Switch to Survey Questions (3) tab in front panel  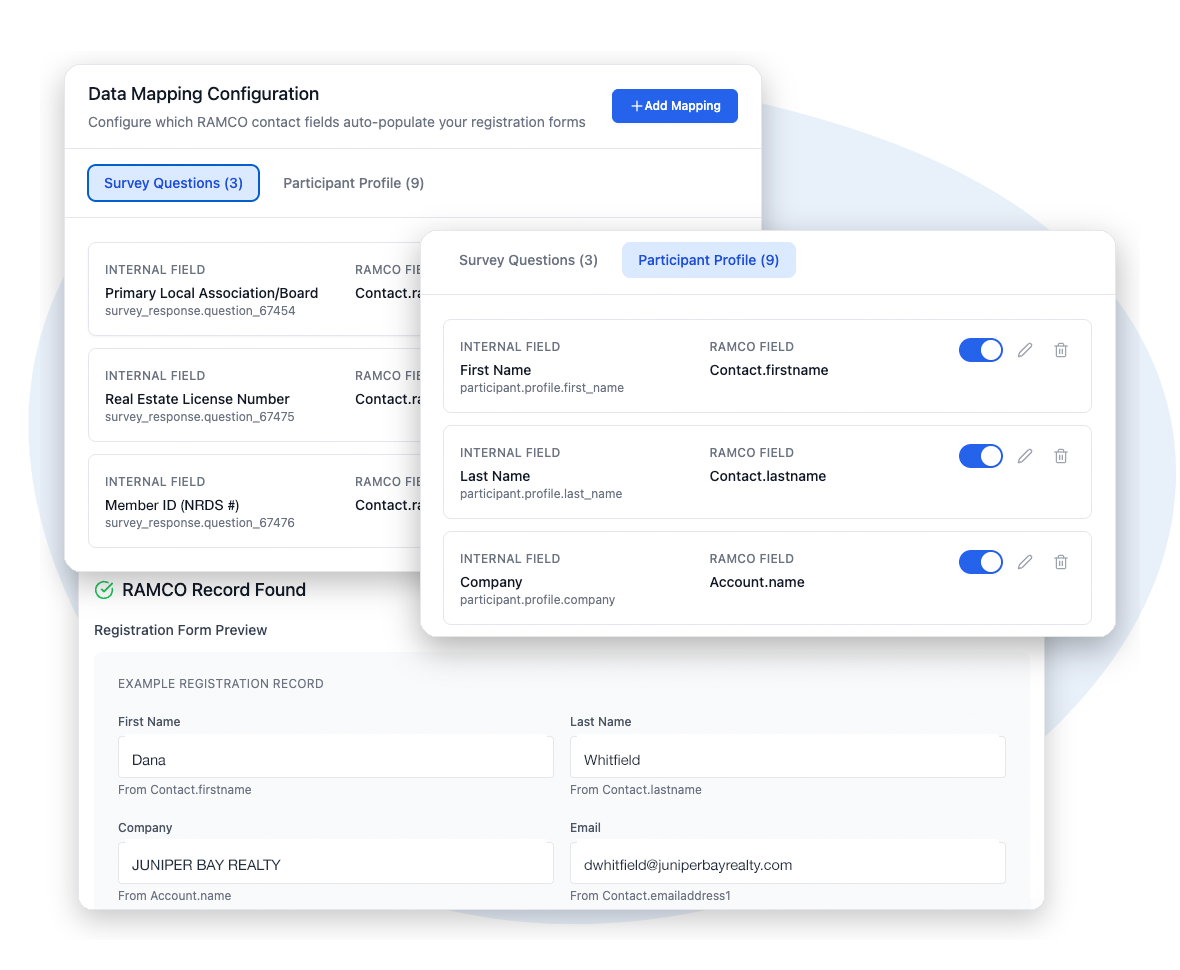point(528,260)
